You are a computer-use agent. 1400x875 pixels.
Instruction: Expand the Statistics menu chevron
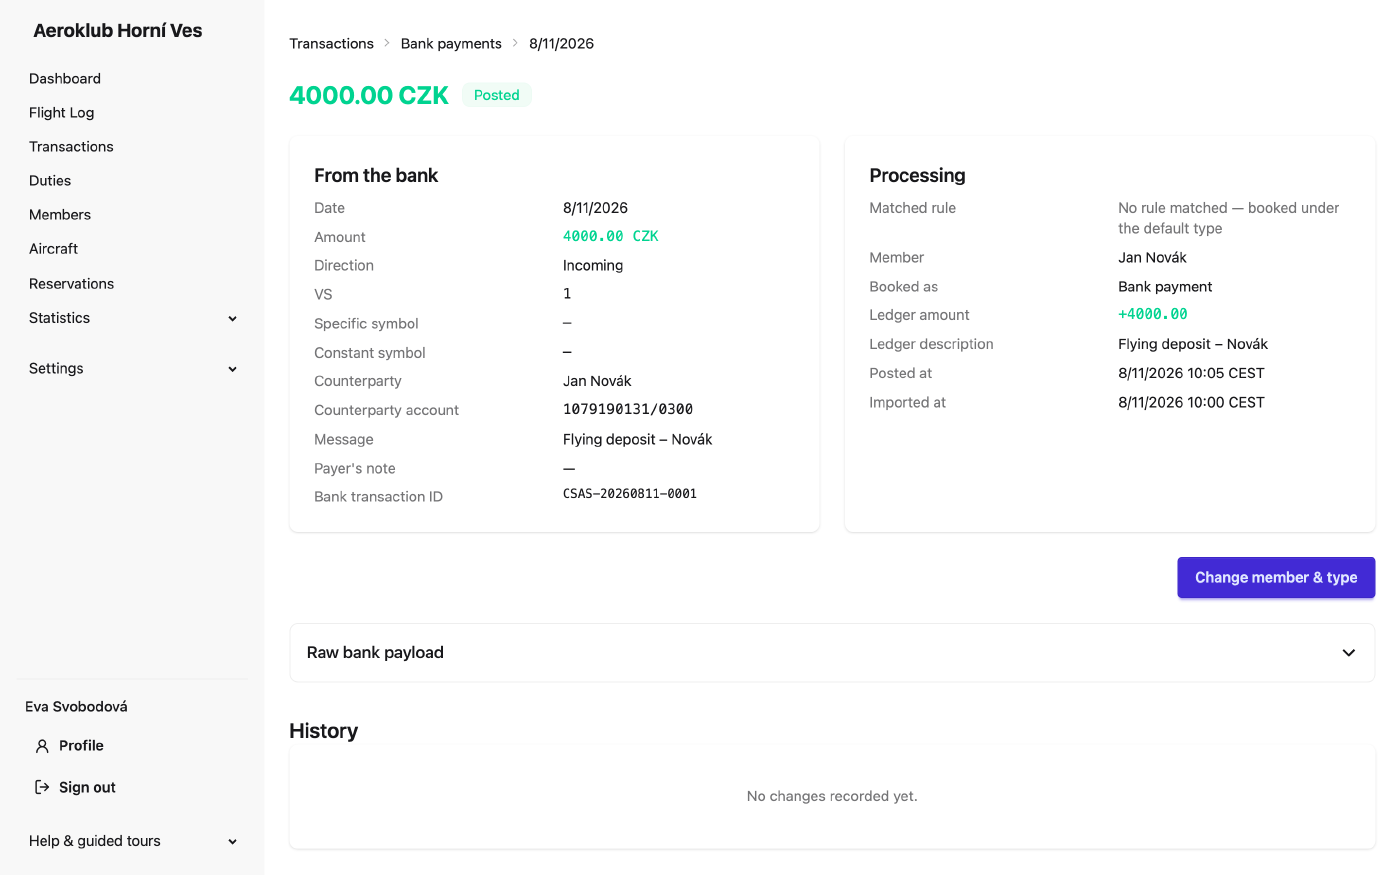[232, 319]
